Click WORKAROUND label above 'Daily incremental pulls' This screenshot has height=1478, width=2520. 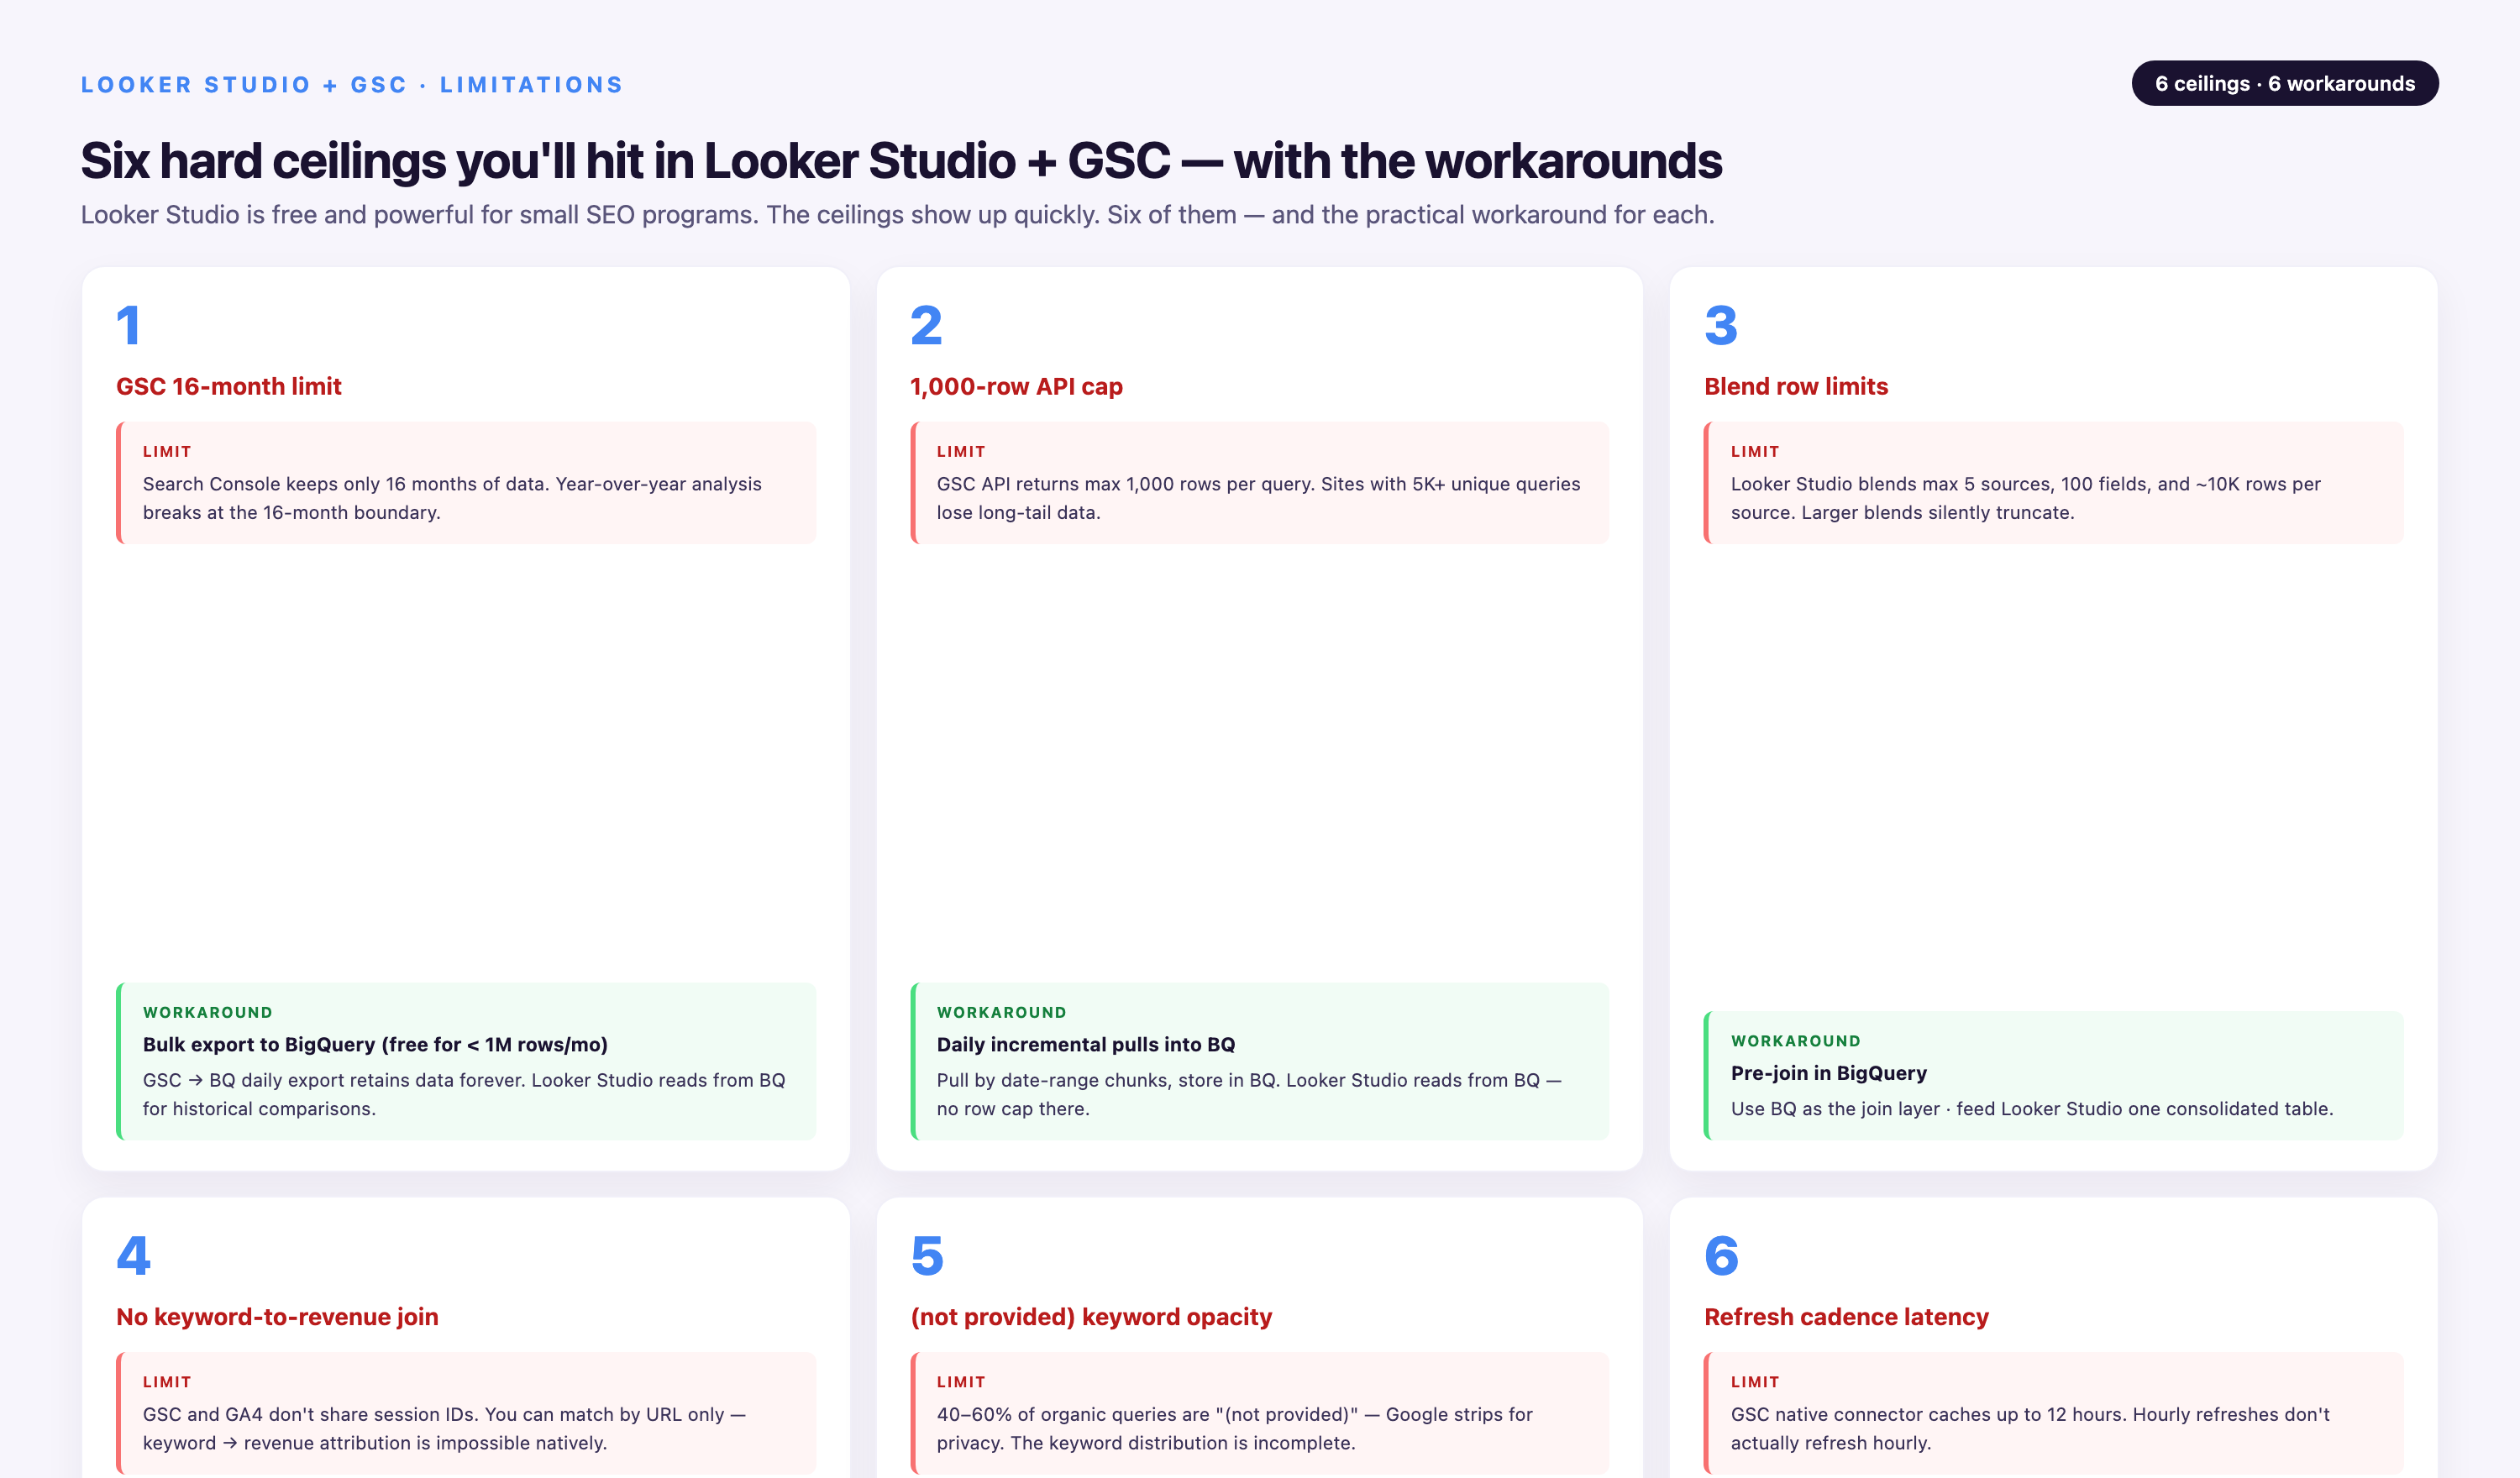pyautogui.click(x=1001, y=1012)
